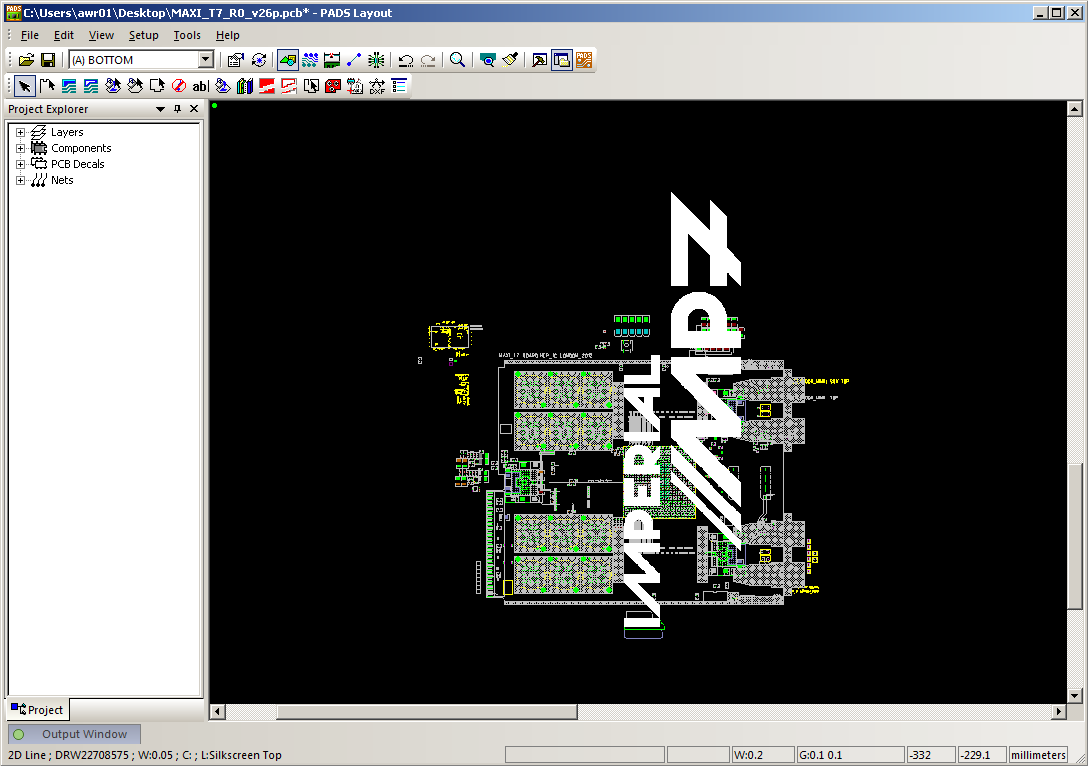
Task: Save the design with the floppy icon
Action: (x=47, y=60)
